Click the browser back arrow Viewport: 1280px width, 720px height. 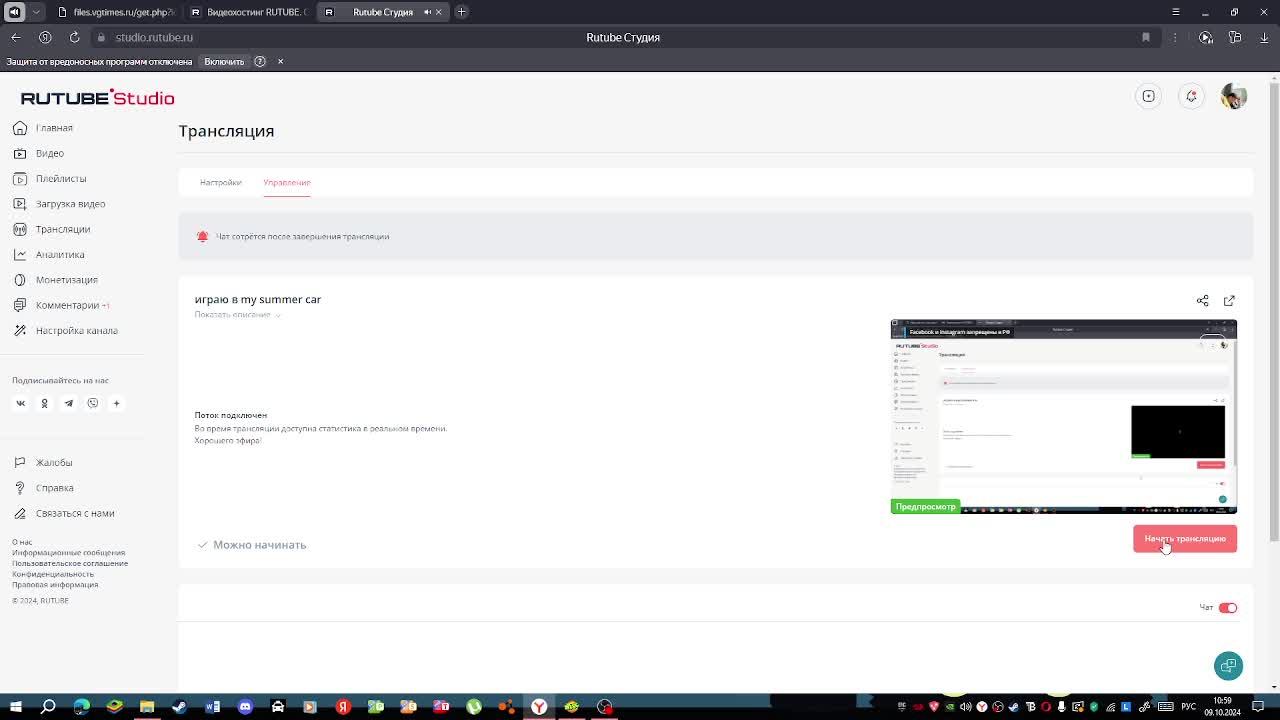tap(16, 37)
